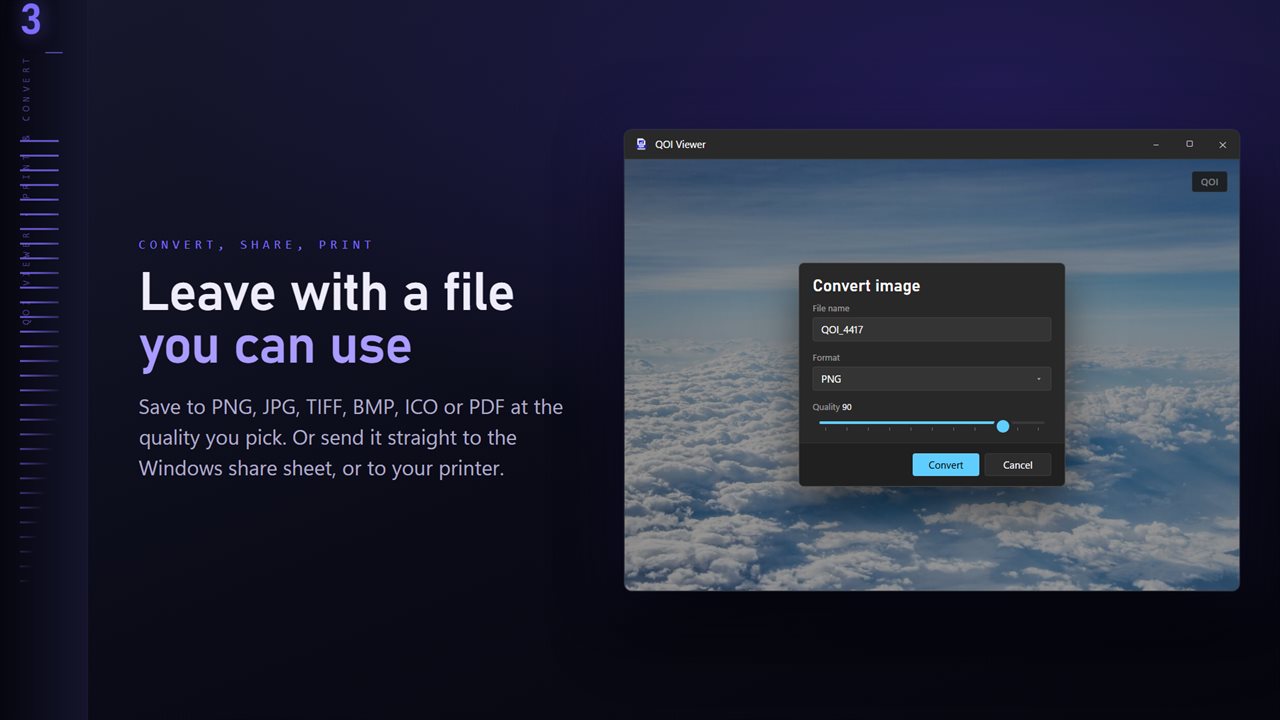Click the QOI Viewer app icon
Viewport: 1280px width, 720px height.
pyautogui.click(x=641, y=144)
